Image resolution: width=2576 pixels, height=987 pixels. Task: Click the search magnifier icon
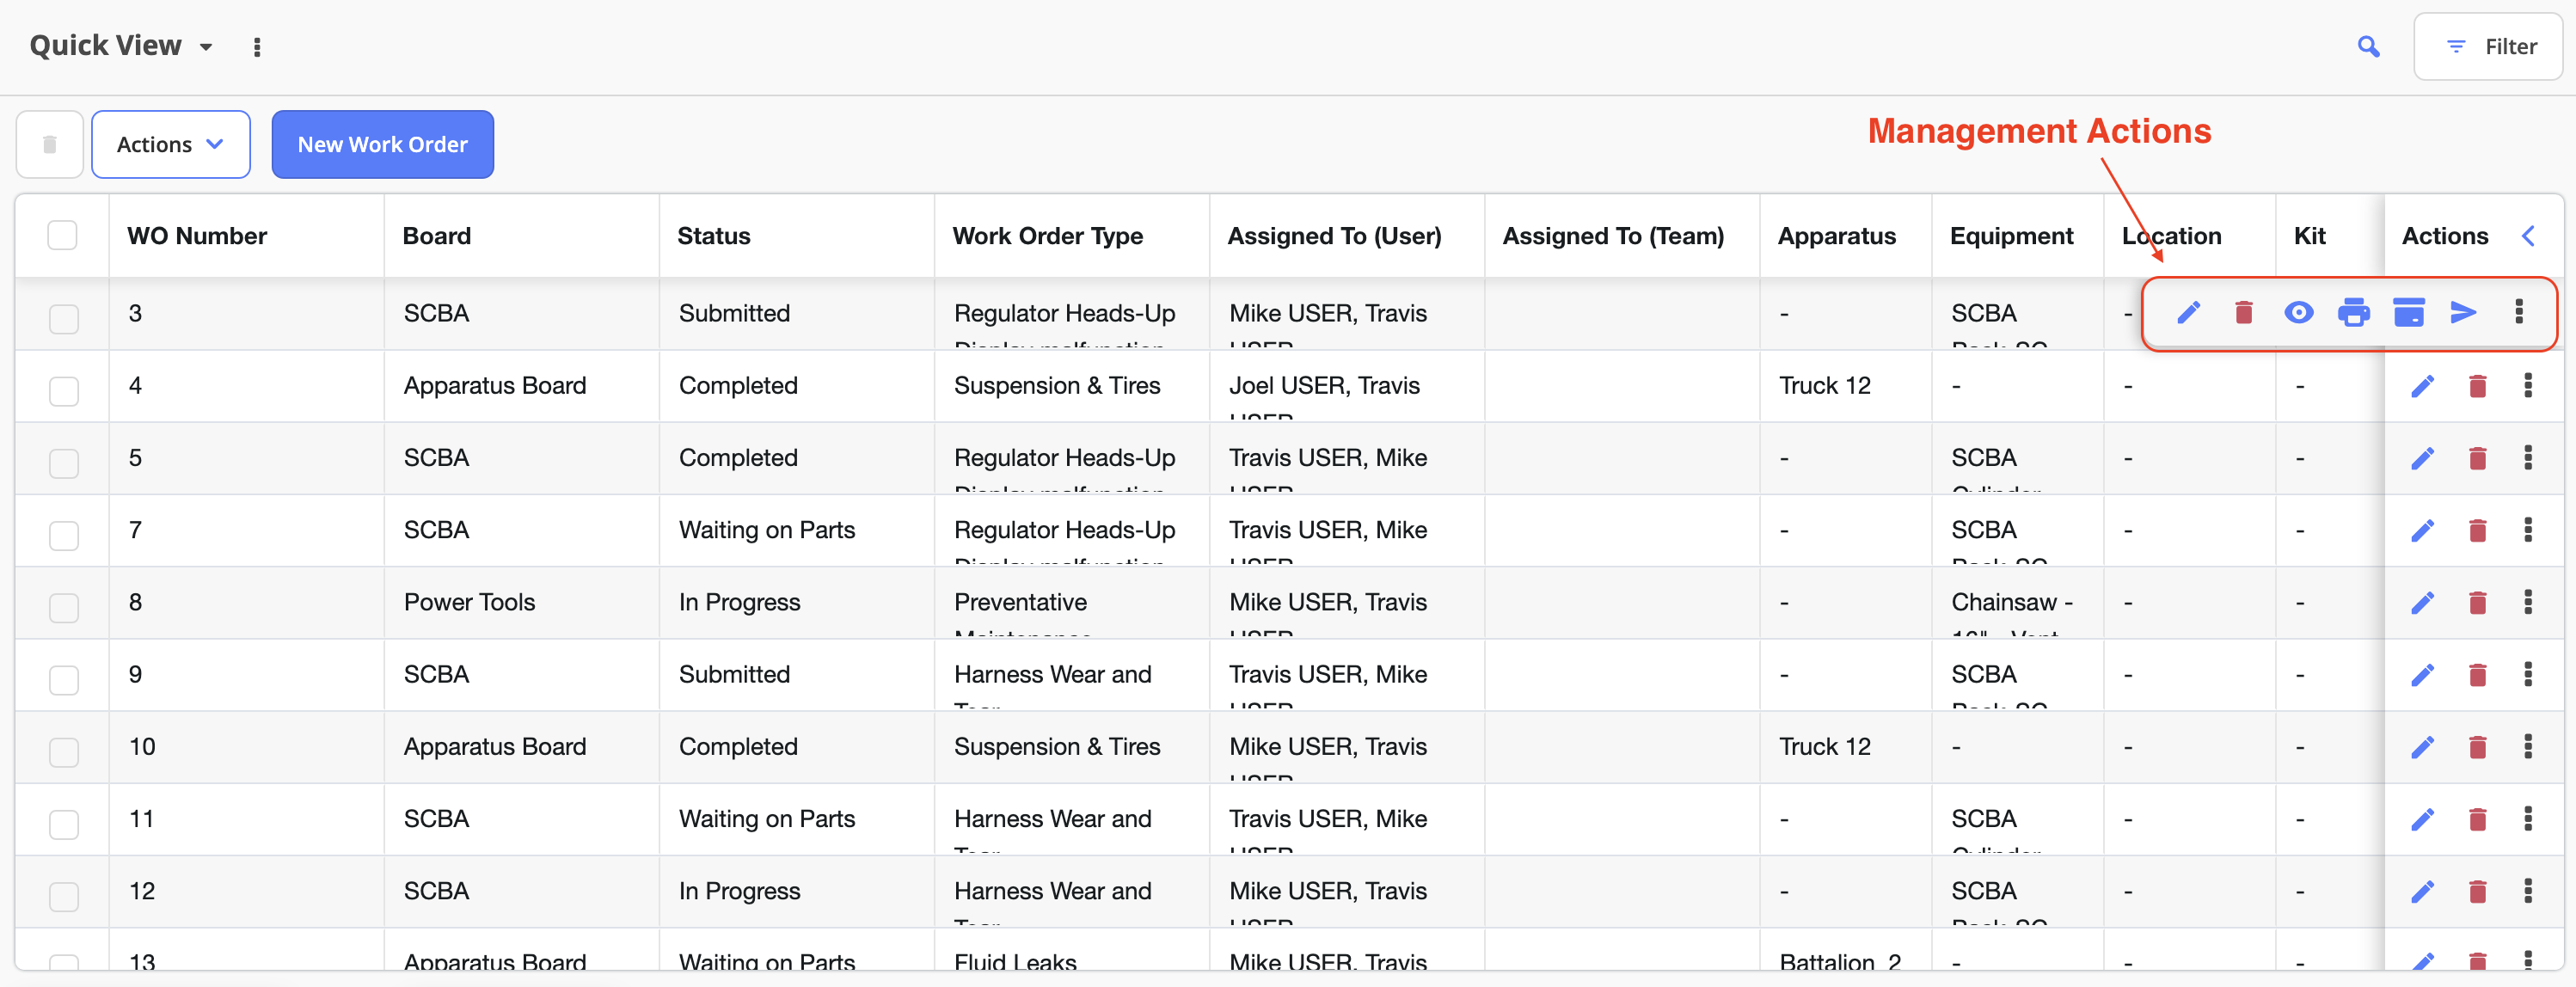(2368, 46)
